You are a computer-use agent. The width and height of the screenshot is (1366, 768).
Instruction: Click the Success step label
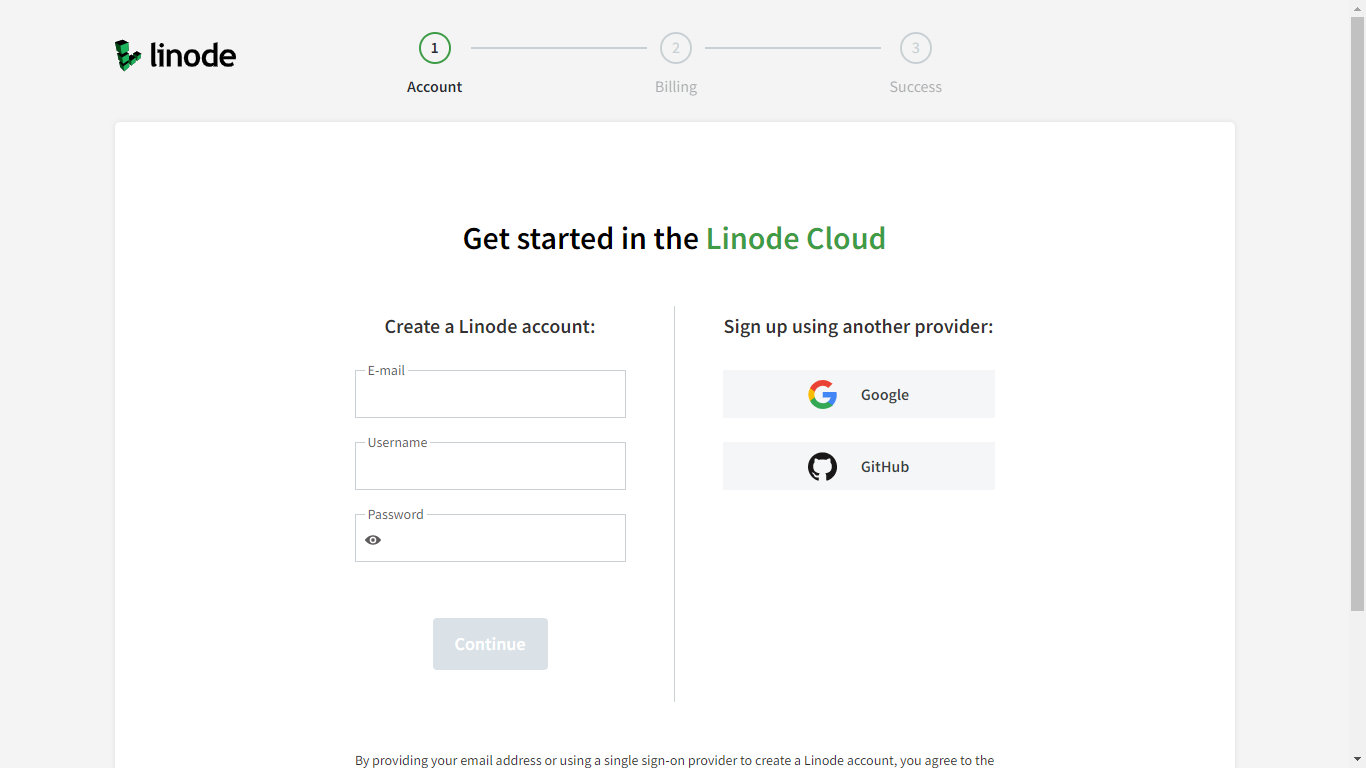pos(916,87)
